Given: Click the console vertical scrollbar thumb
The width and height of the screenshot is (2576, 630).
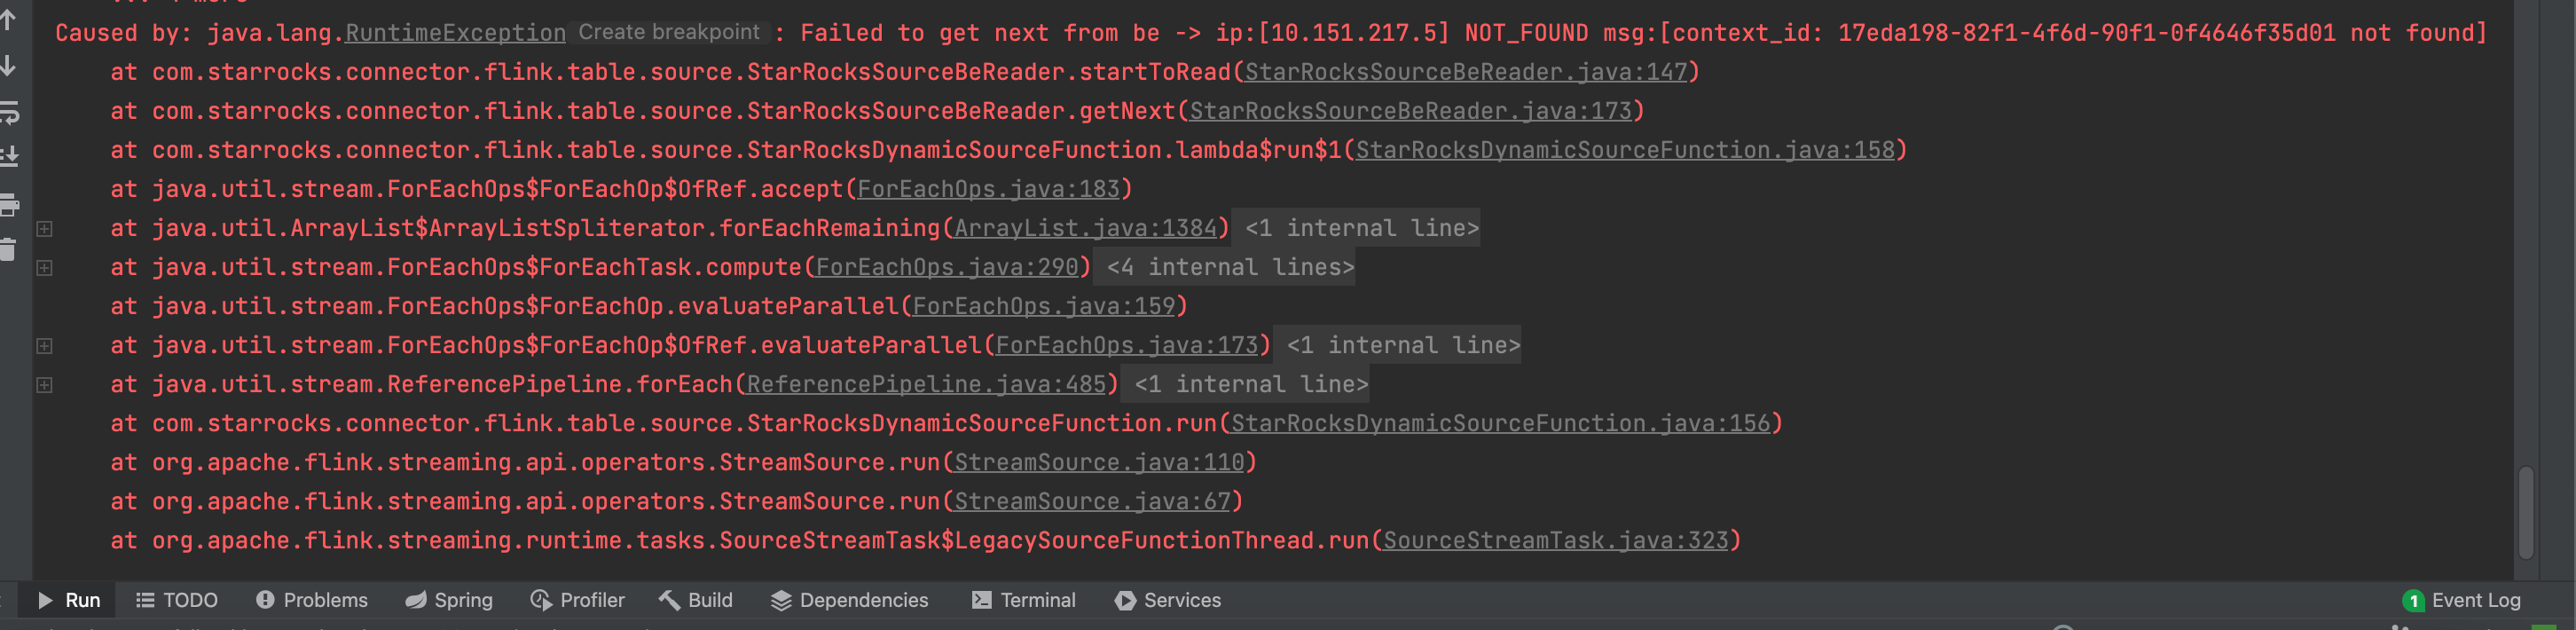Looking at the screenshot, I should [2525, 512].
